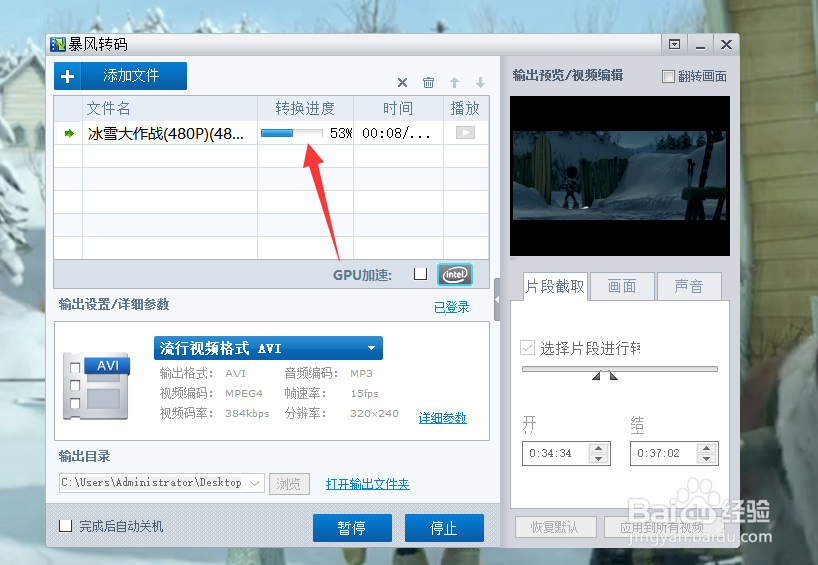Click the 停止 stop button
Screen dimensions: 818x565
click(x=444, y=528)
